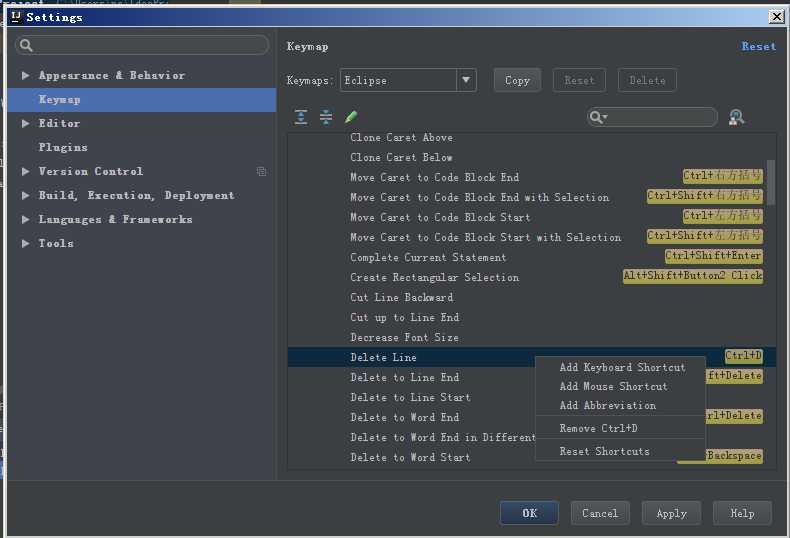Image resolution: width=790 pixels, height=538 pixels.
Task: Select the Delete to Line End action
Action: pos(405,377)
